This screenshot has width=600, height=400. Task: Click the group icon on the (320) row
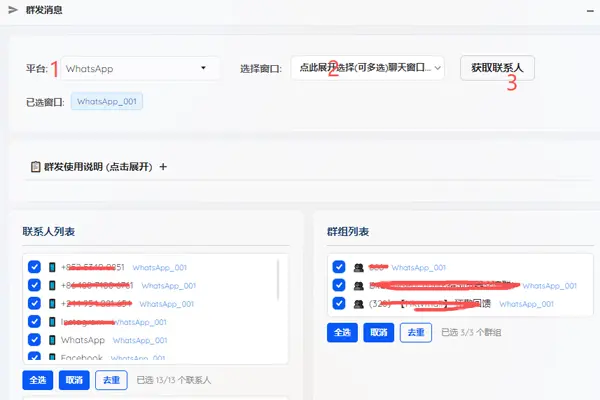359,304
